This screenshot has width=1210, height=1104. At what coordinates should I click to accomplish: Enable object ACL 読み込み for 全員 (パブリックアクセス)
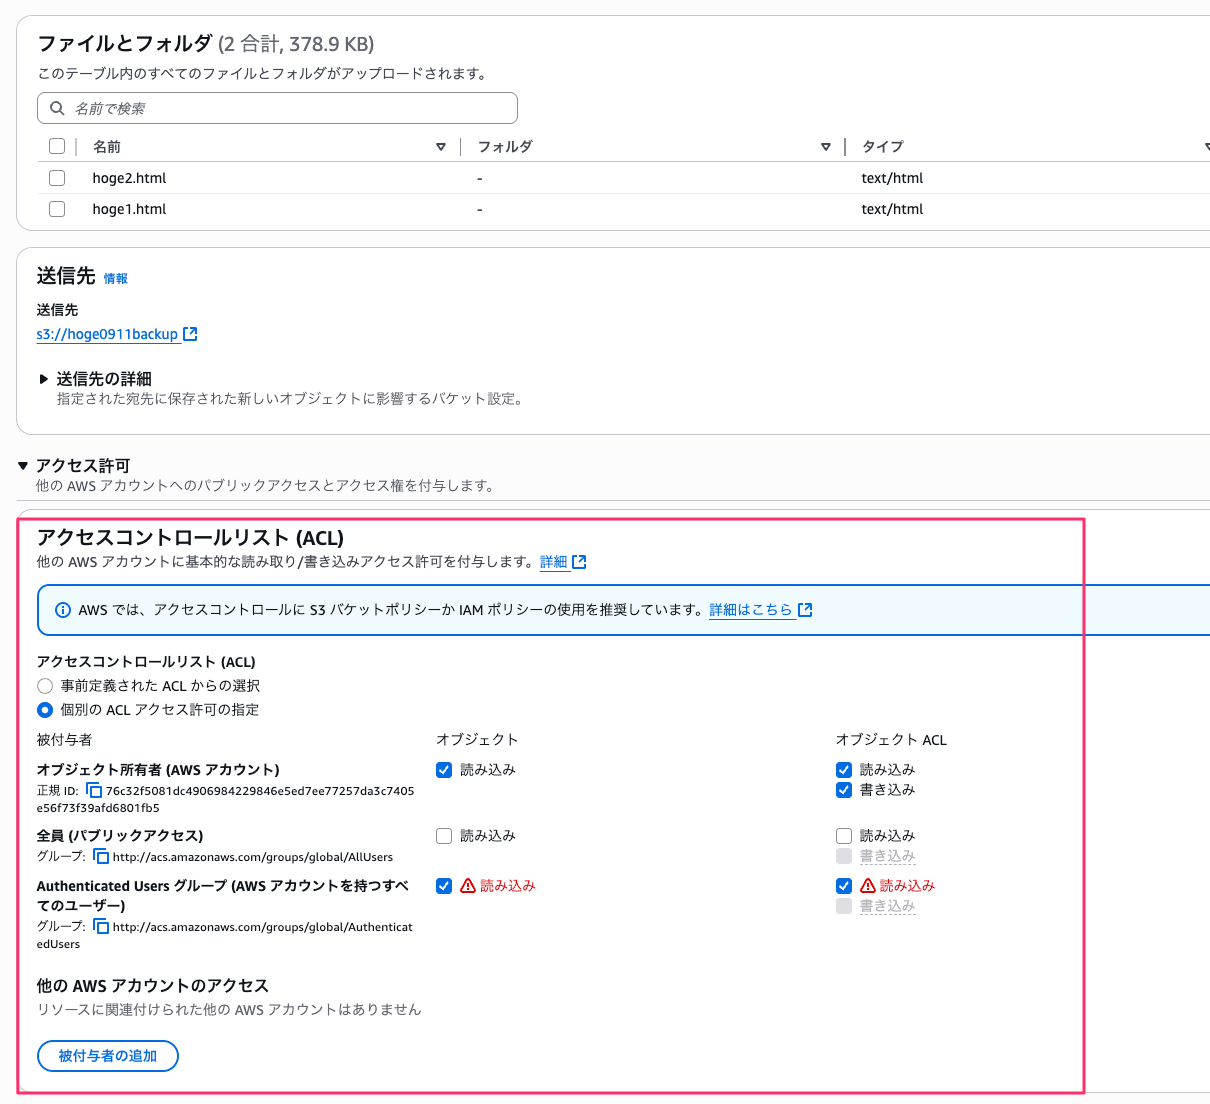point(844,836)
